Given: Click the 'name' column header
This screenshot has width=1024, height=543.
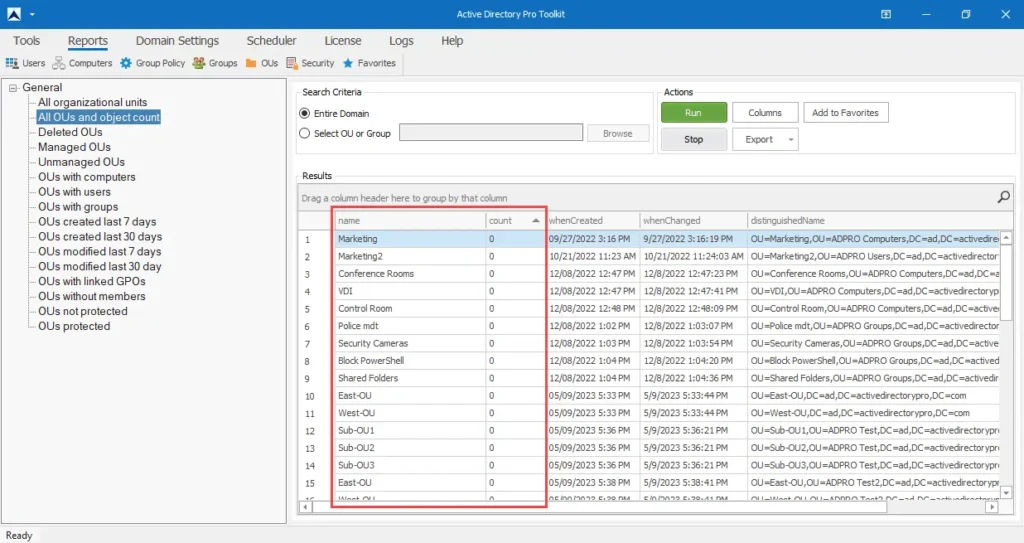Looking at the screenshot, I should click(410, 221).
